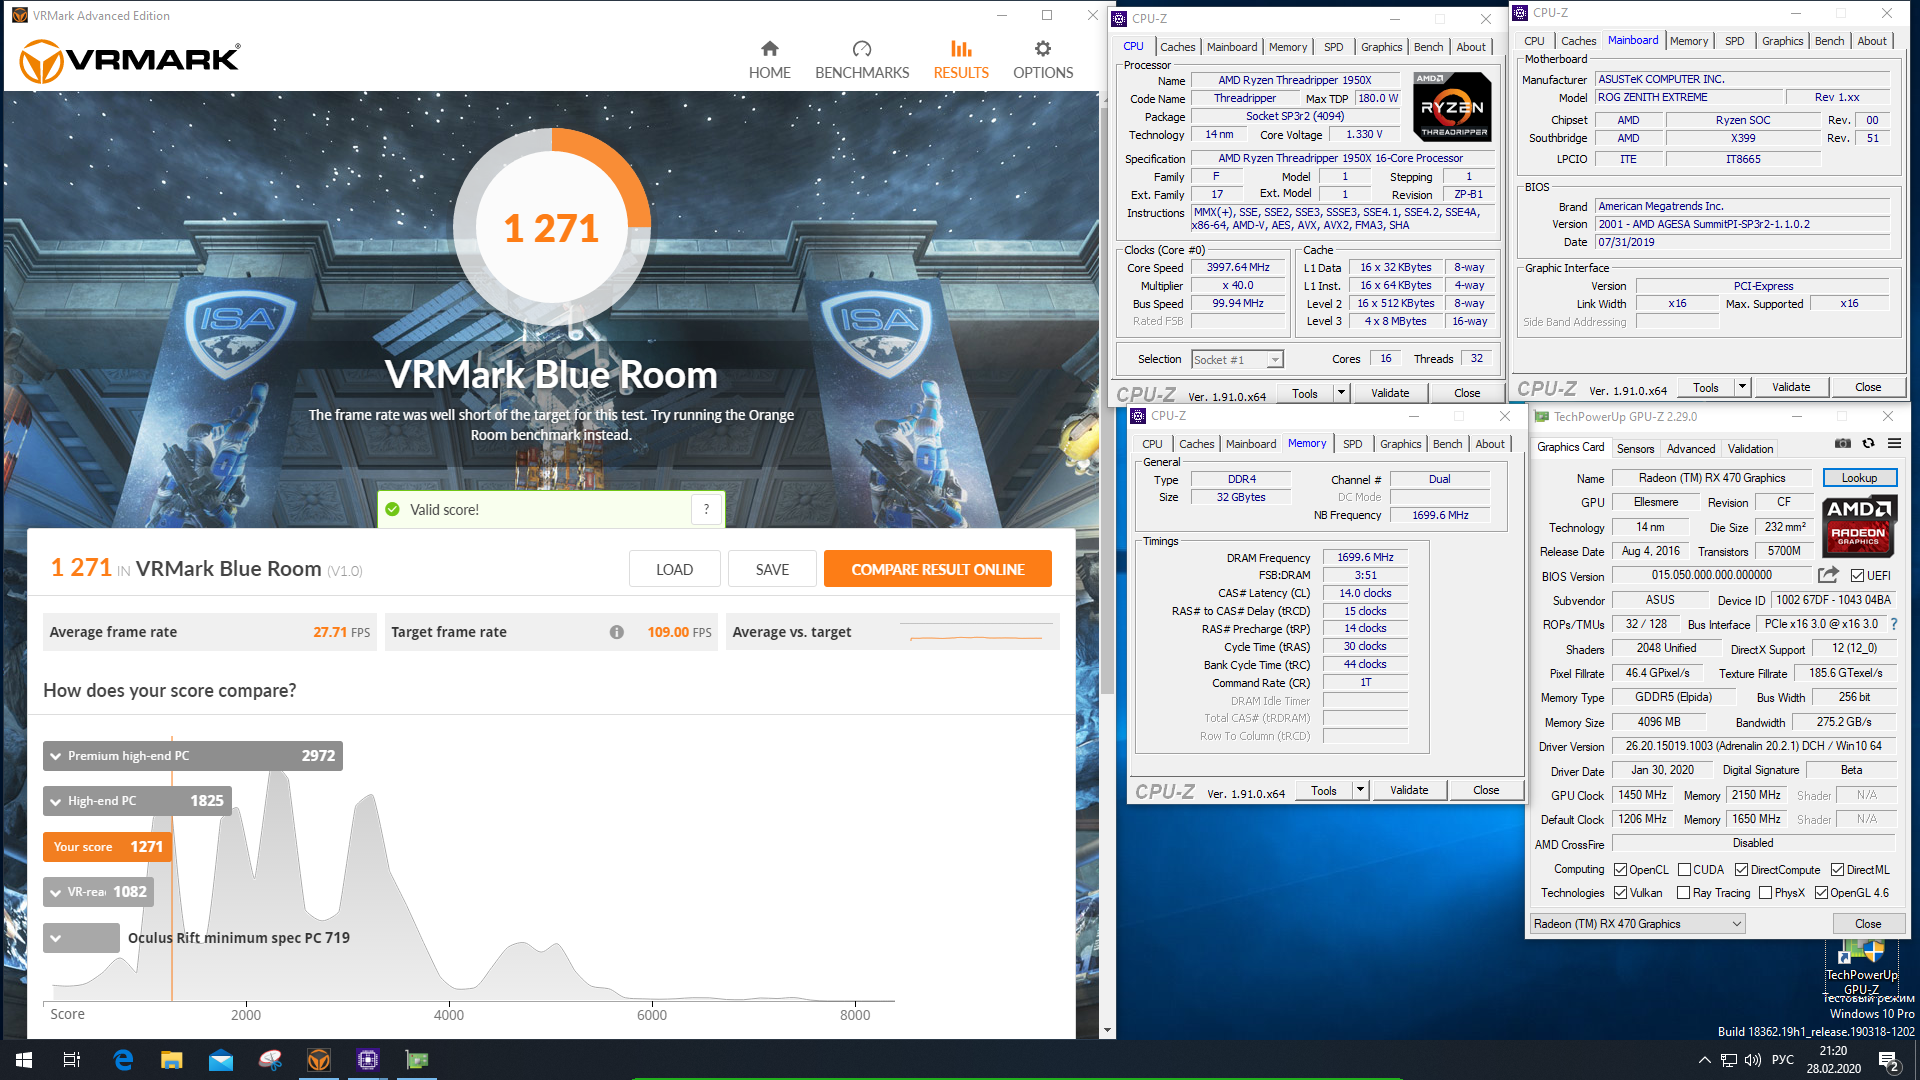Click the SAVE result button

(772, 569)
